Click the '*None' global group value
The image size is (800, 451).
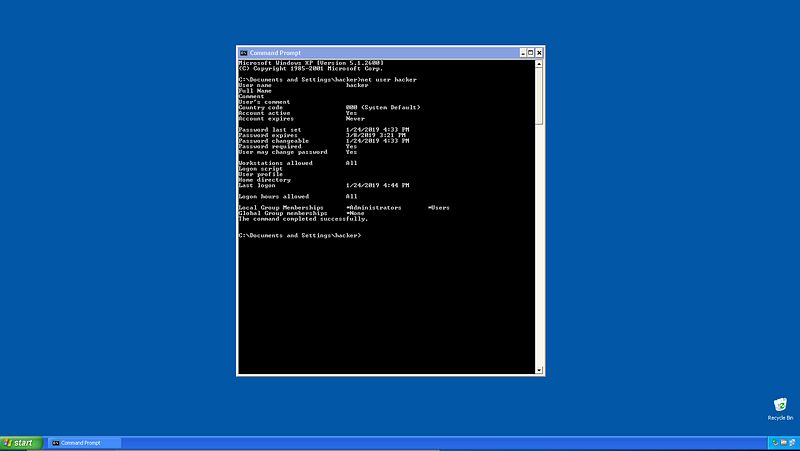[355, 213]
